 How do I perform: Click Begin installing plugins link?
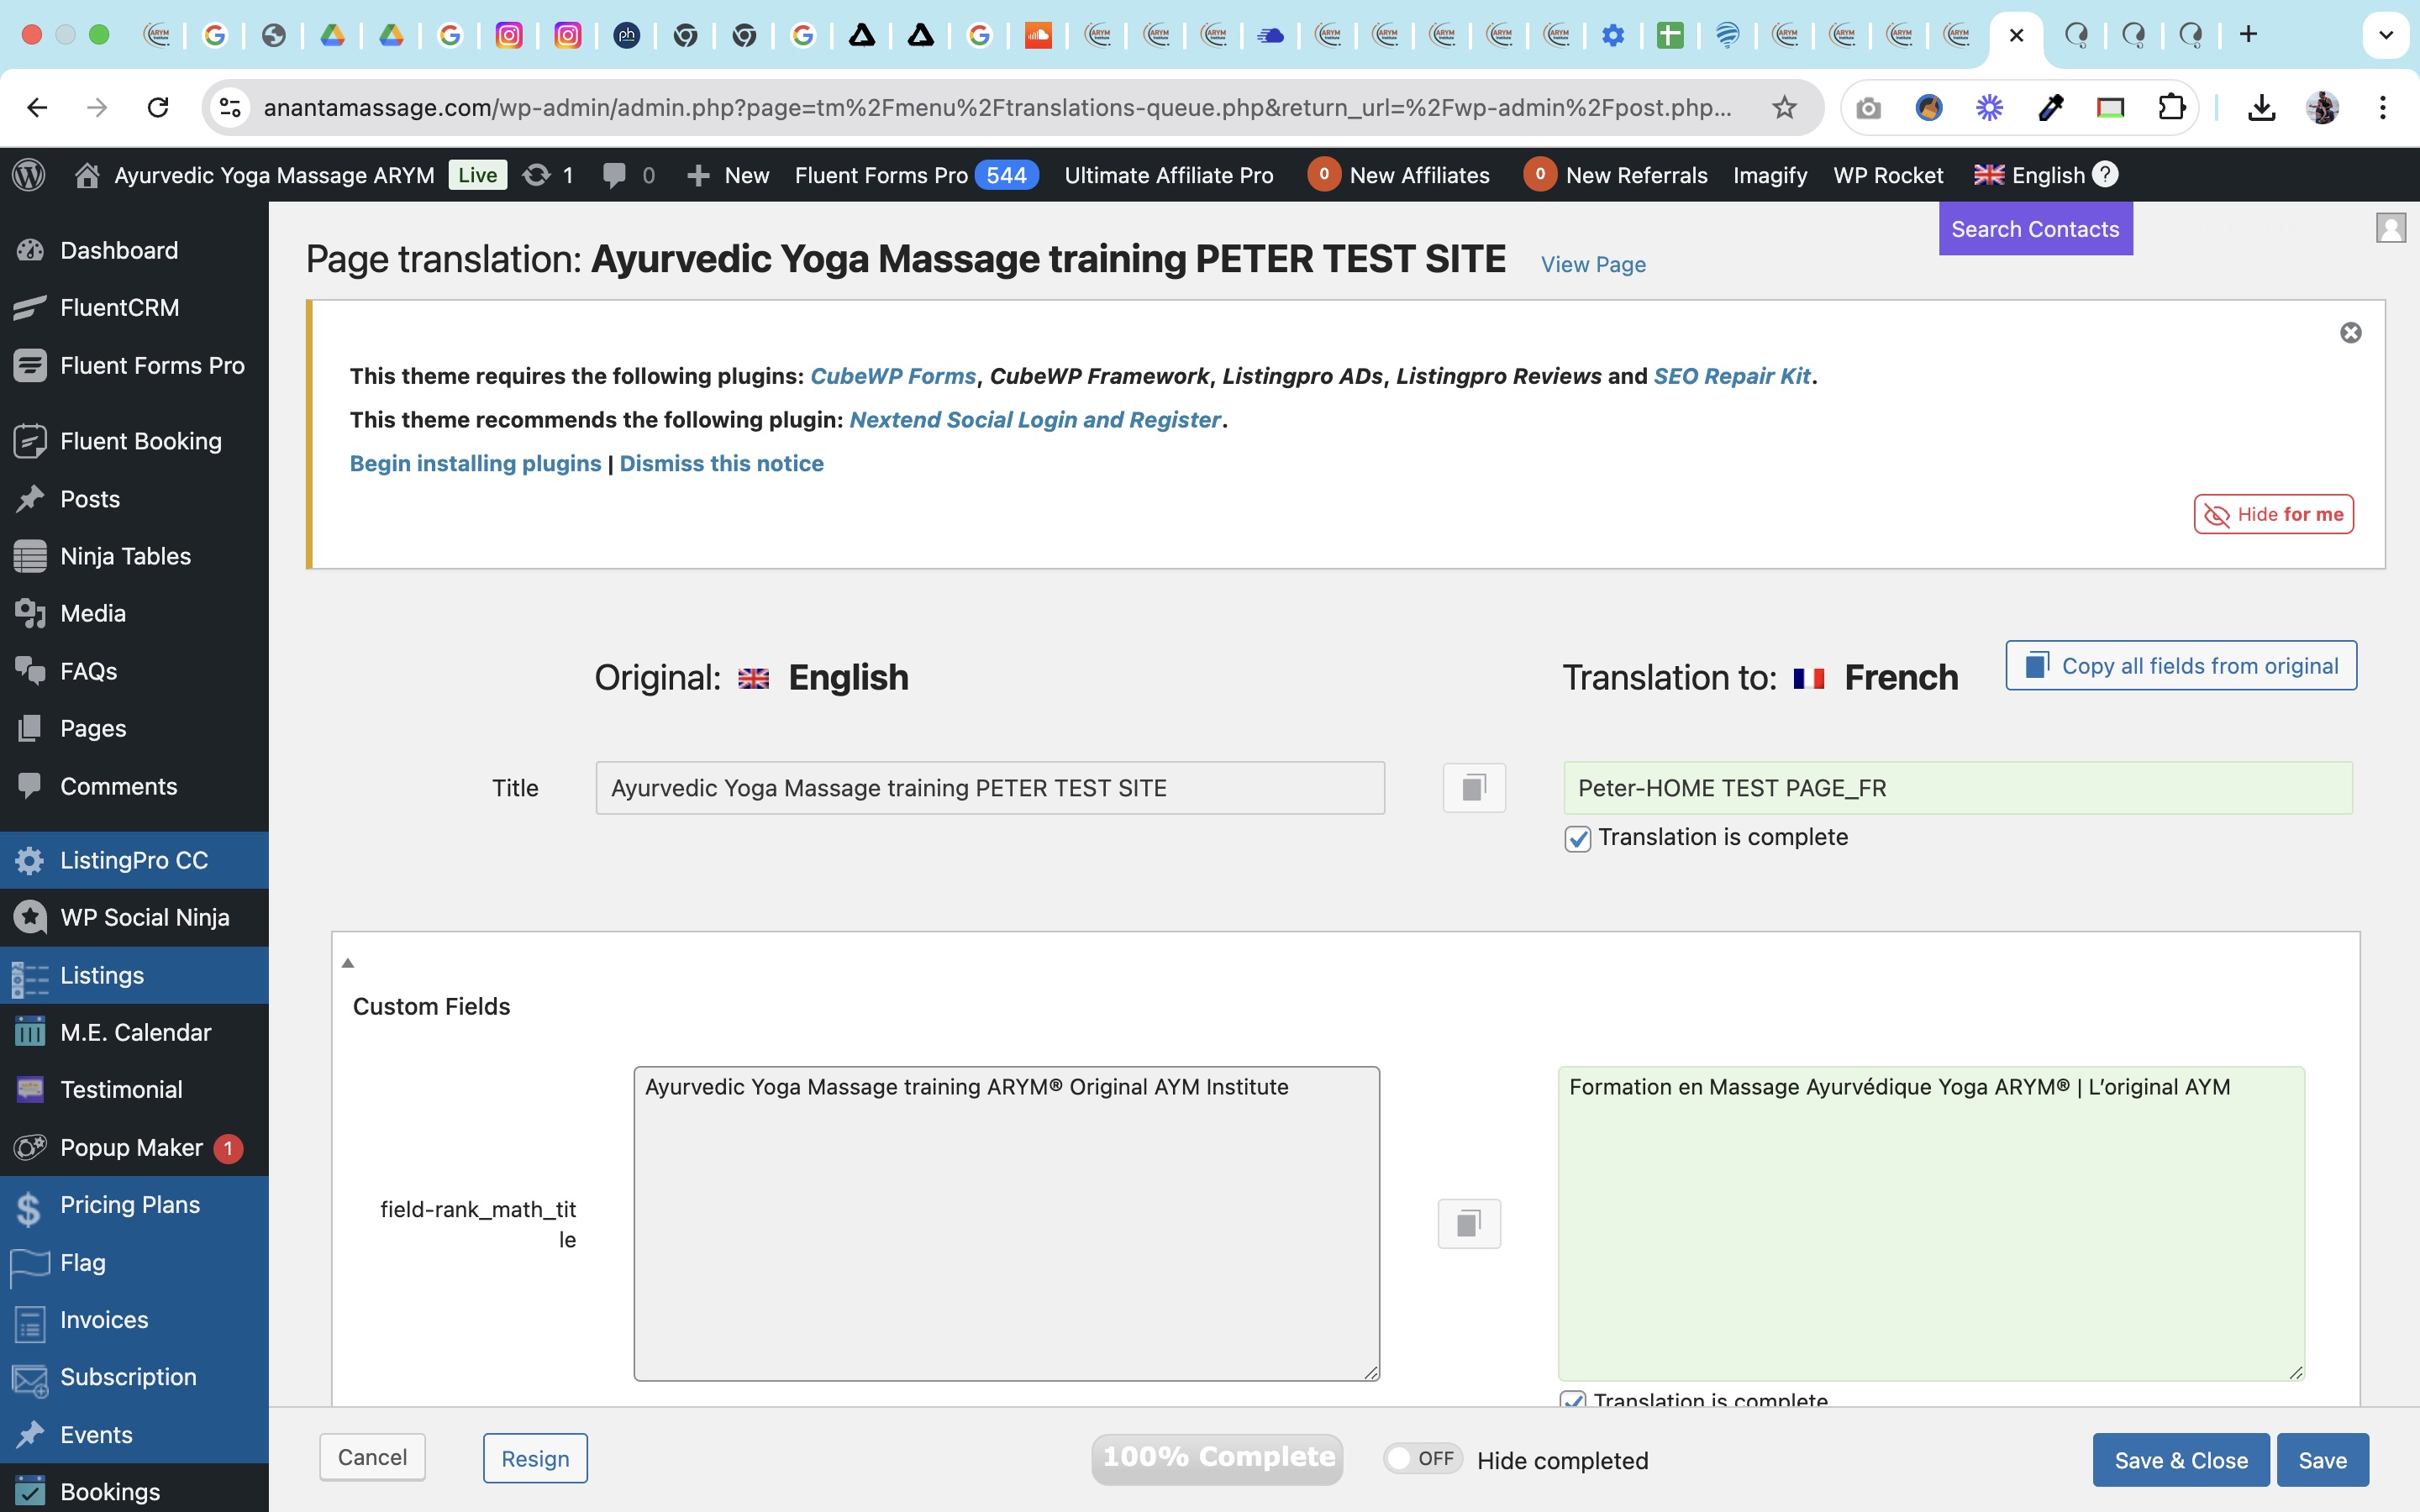coord(475,463)
